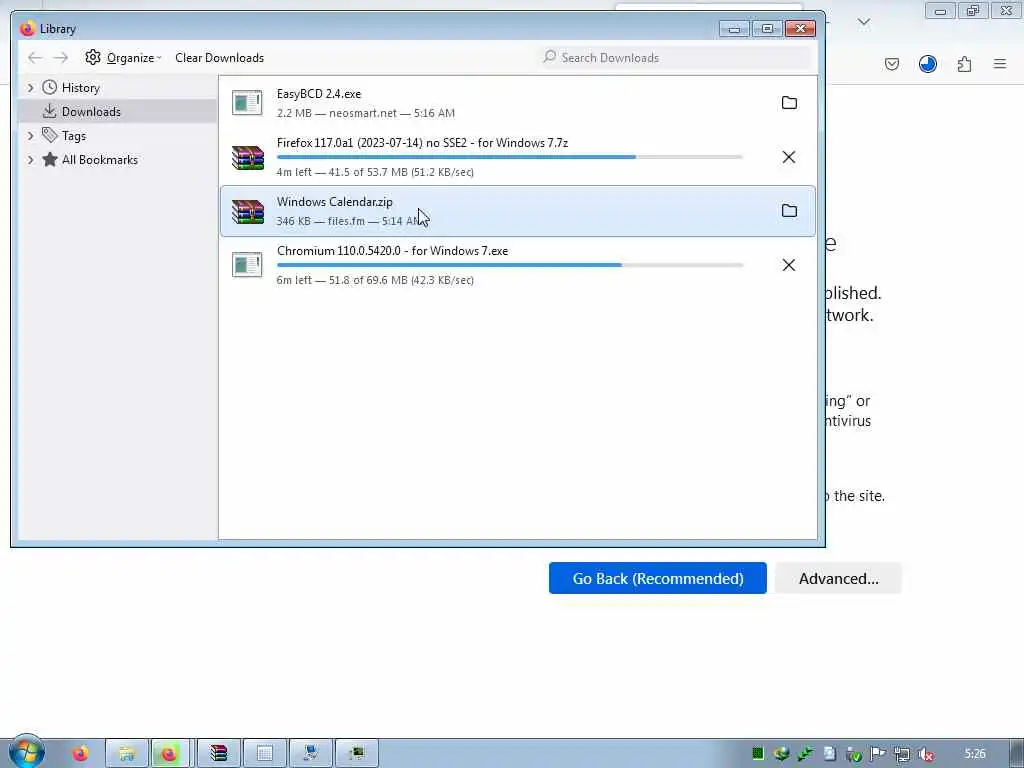This screenshot has width=1024, height=768.
Task: Select the Firefox 117.0a1 no SSE2 file name
Action: tap(422, 143)
